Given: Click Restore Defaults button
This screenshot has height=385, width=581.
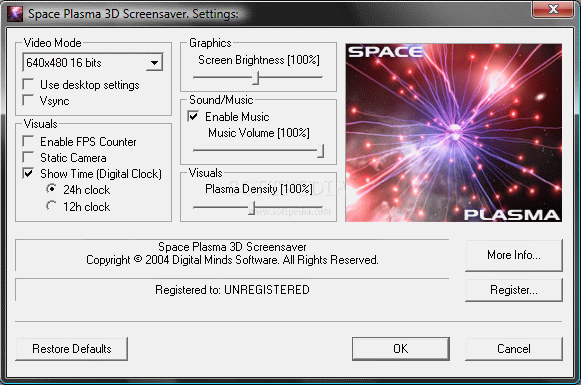Looking at the screenshot, I should pyautogui.click(x=72, y=349).
